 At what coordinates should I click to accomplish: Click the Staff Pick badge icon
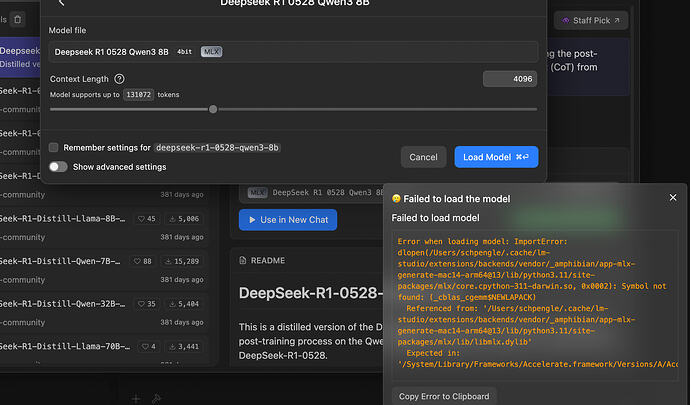pos(565,20)
